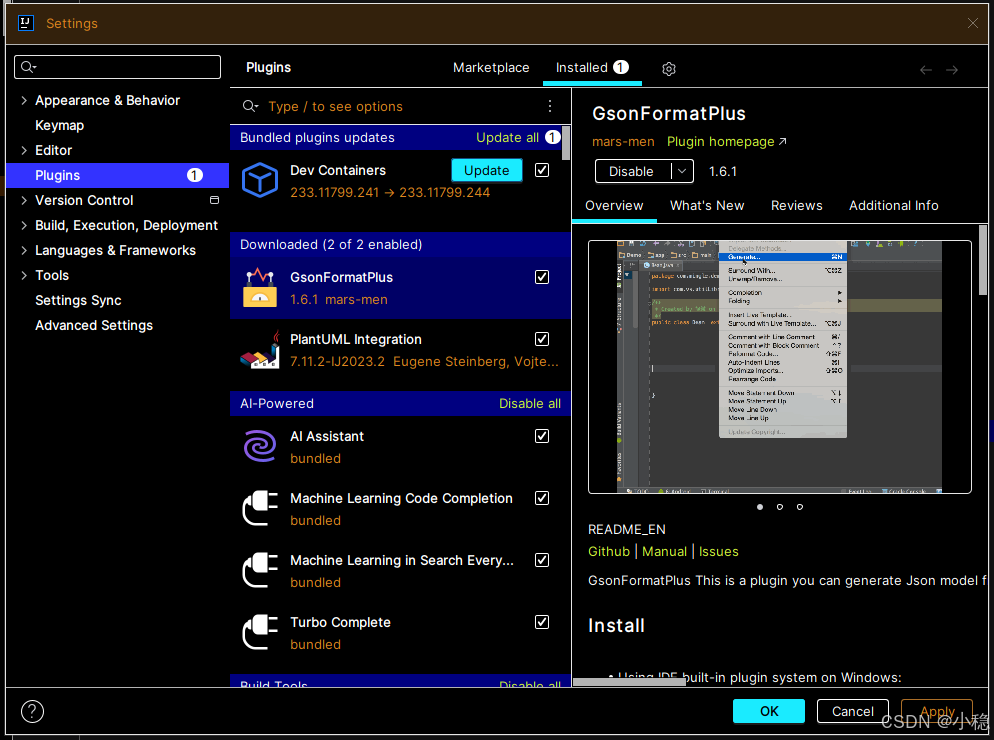Click the settings search magnifier icon
994x740 pixels.
pos(28,67)
